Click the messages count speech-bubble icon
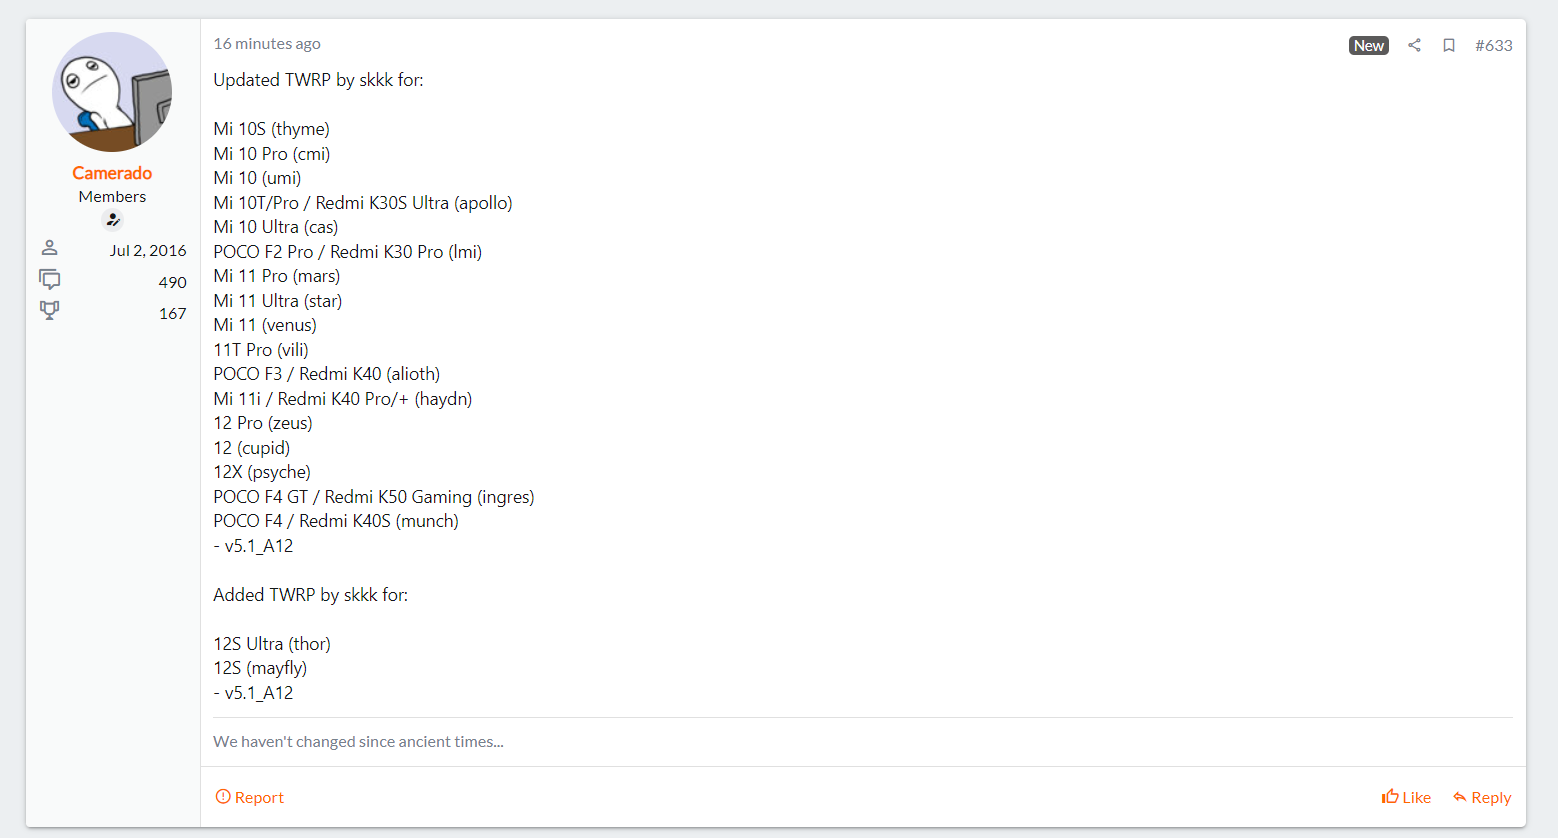The width and height of the screenshot is (1558, 838). click(x=49, y=280)
